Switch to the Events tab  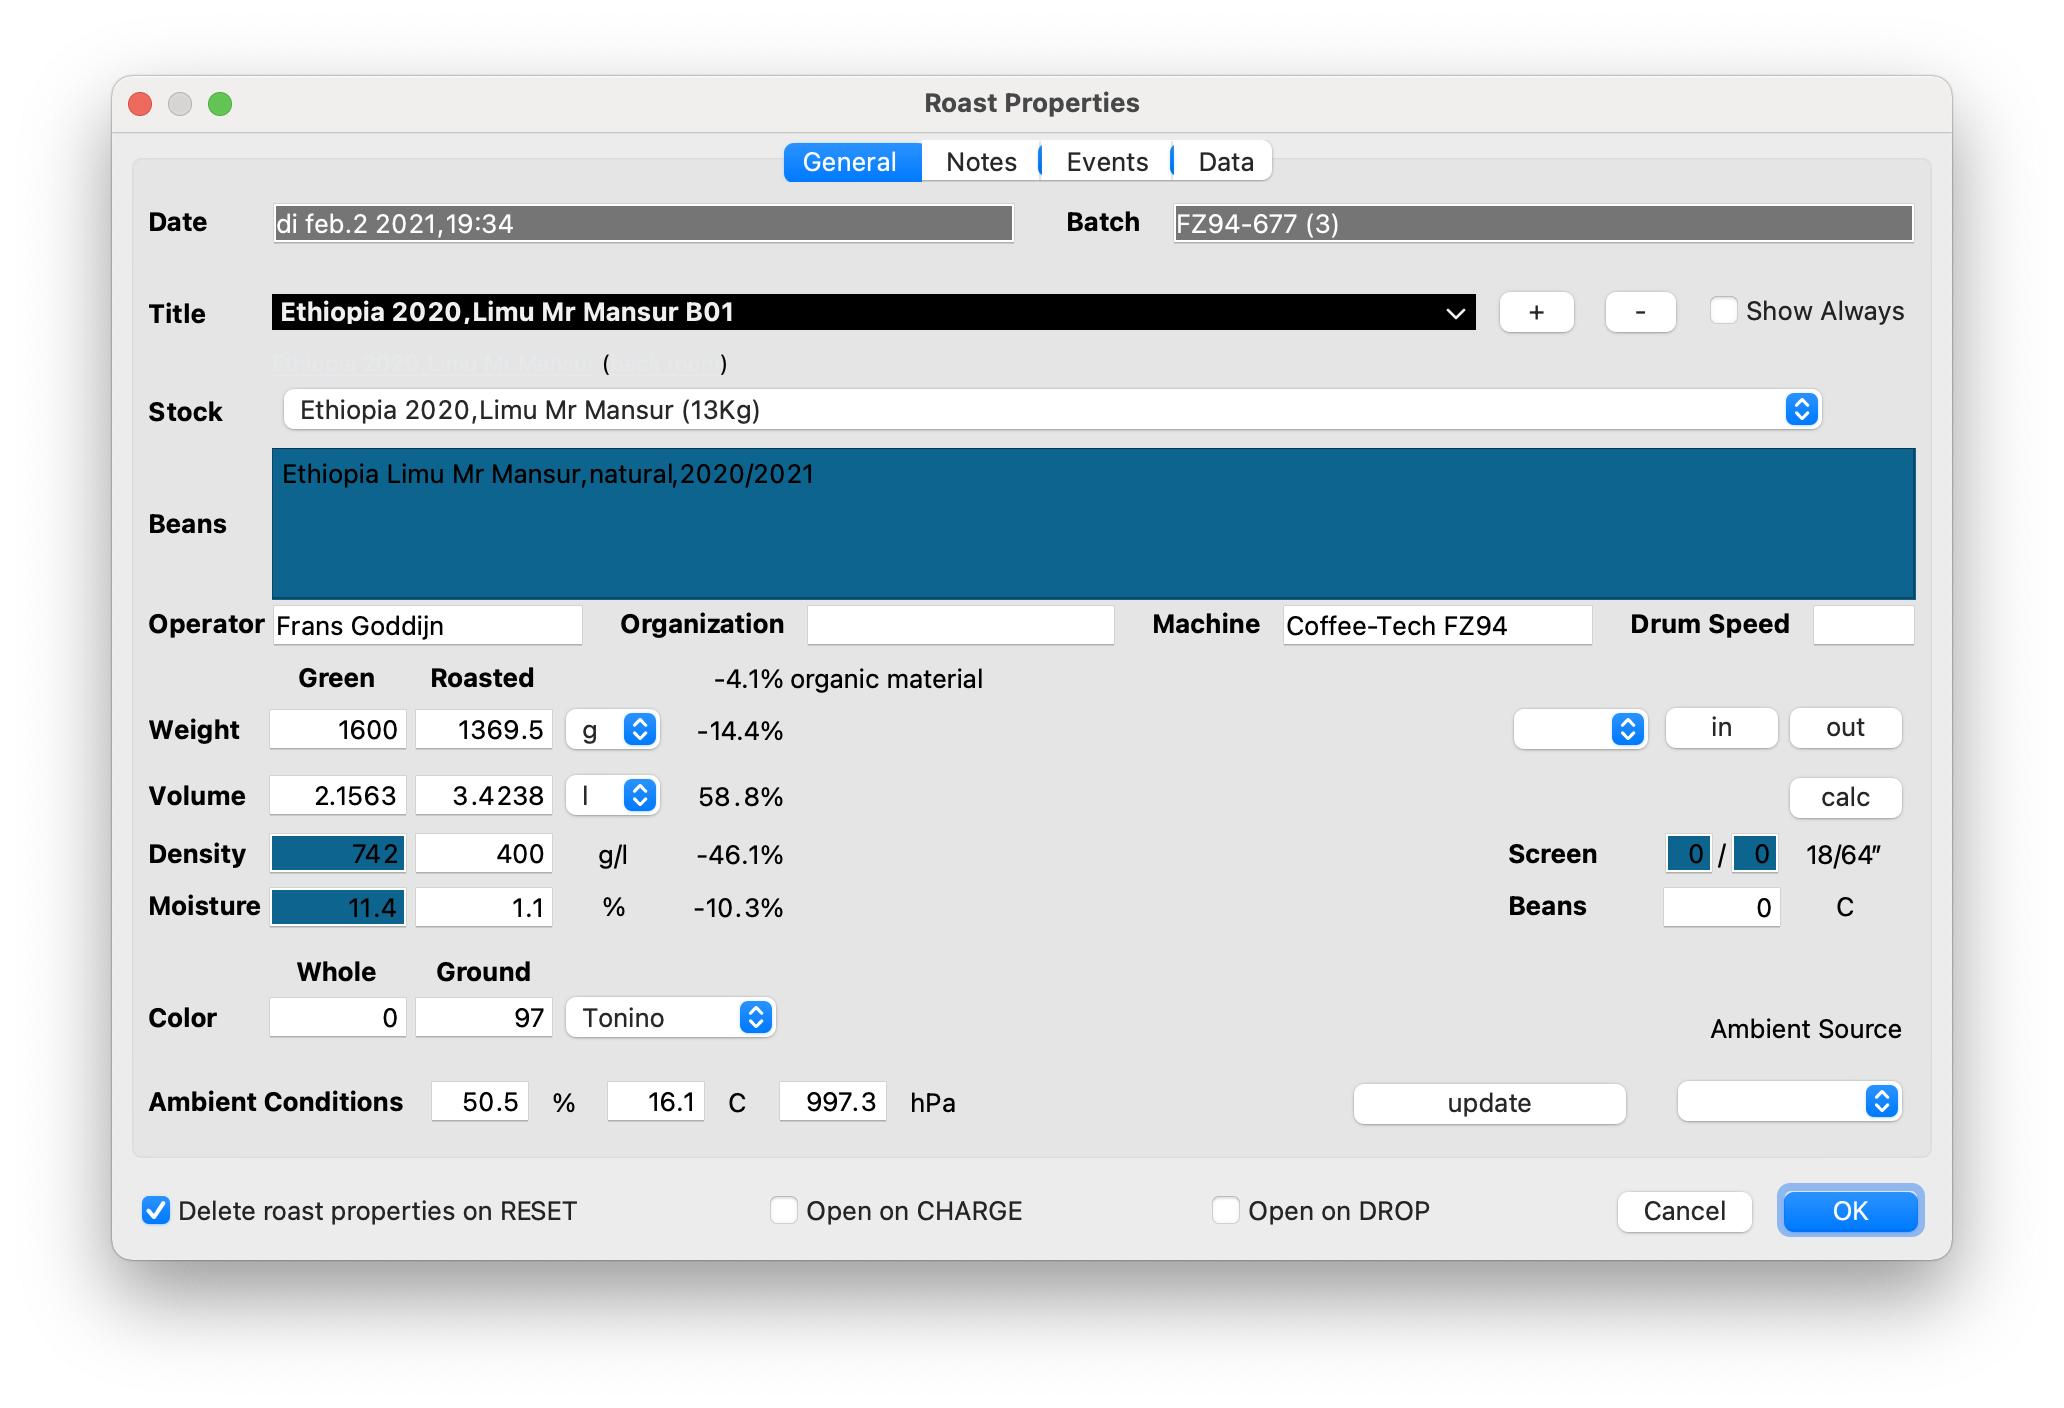tap(1106, 162)
